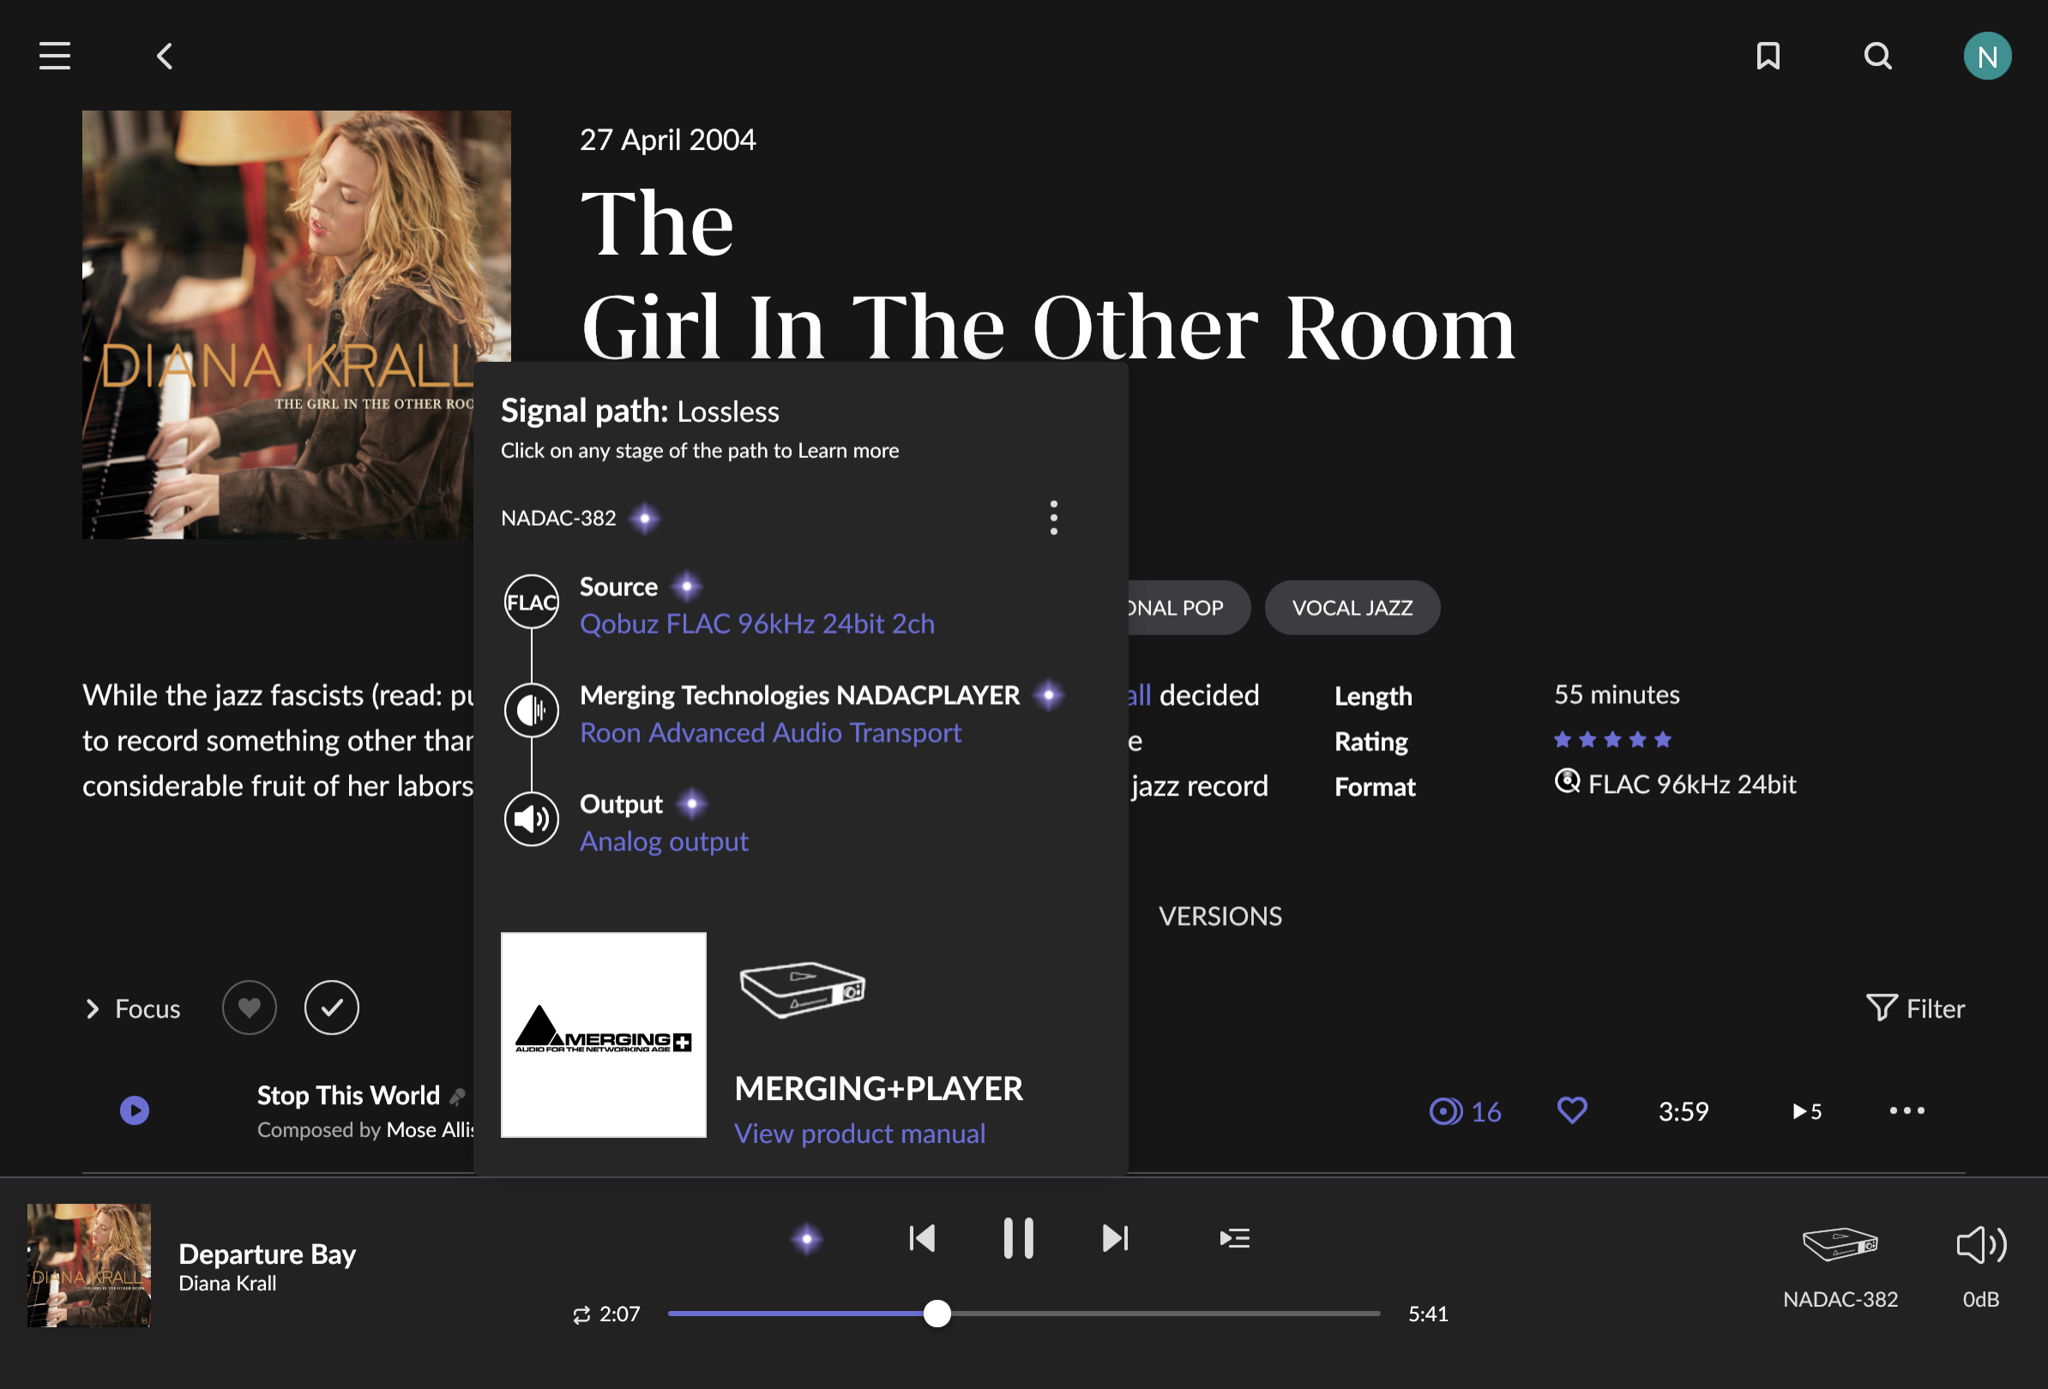2048x1389 pixels.
Task: Open the Mose composer link
Action: [x=430, y=1130]
